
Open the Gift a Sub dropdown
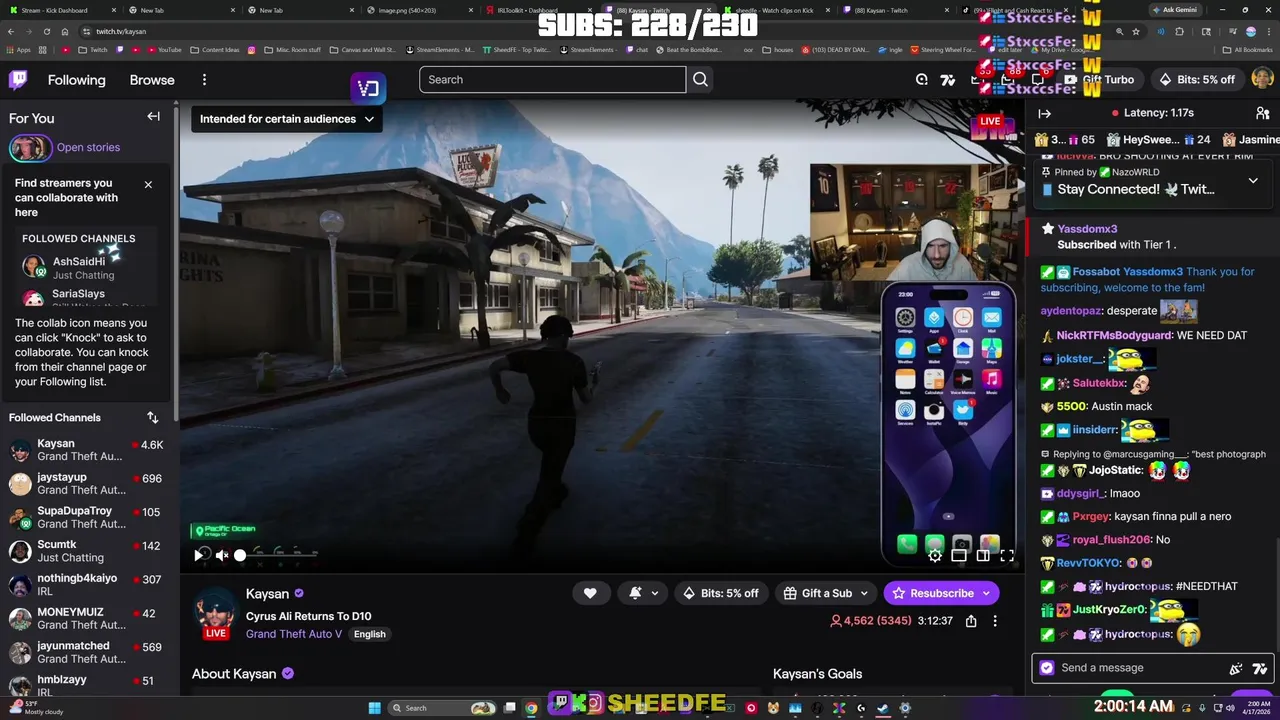(827, 593)
